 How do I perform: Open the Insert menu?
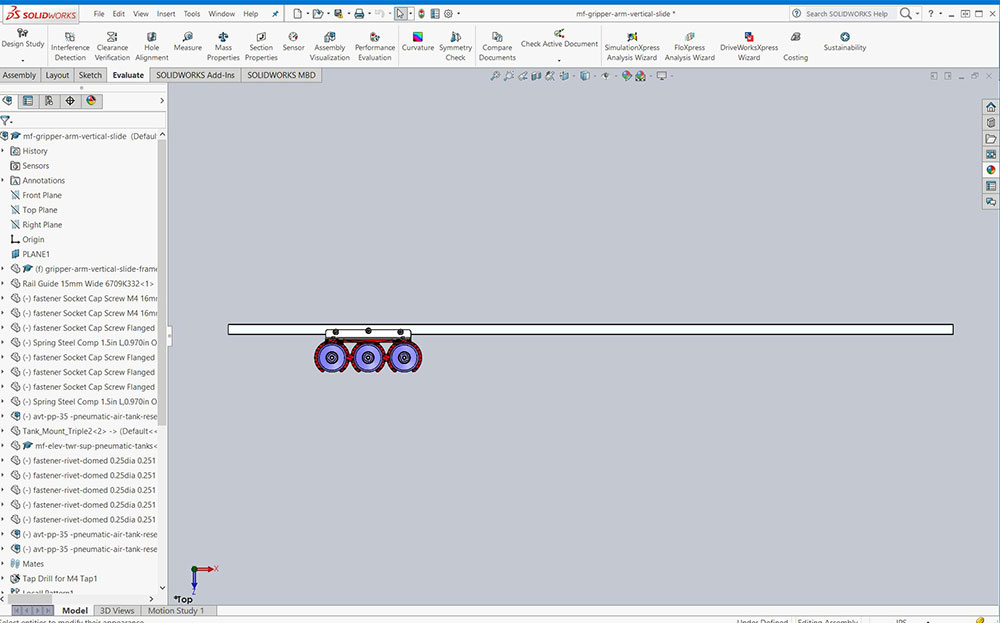click(x=166, y=14)
